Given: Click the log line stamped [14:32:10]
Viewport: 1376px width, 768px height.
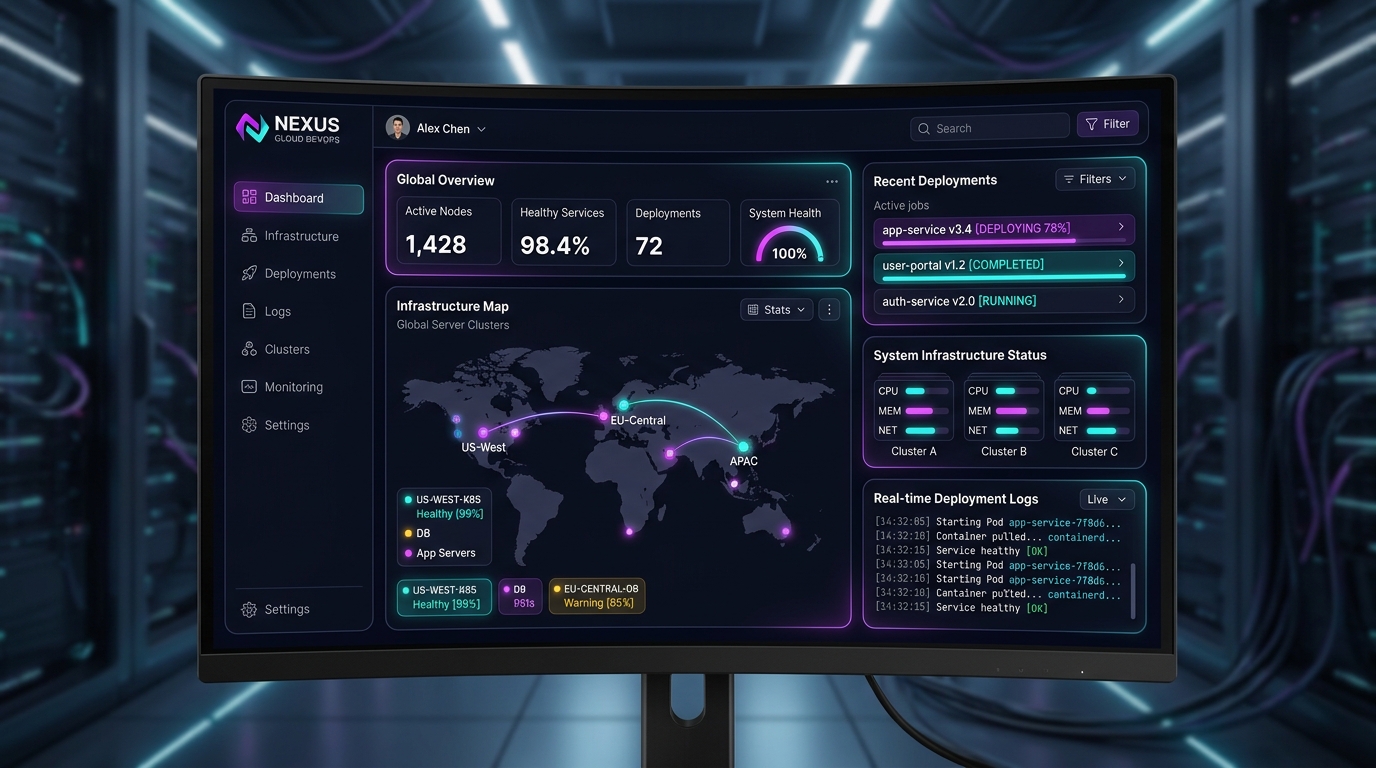Looking at the screenshot, I should point(997,537).
